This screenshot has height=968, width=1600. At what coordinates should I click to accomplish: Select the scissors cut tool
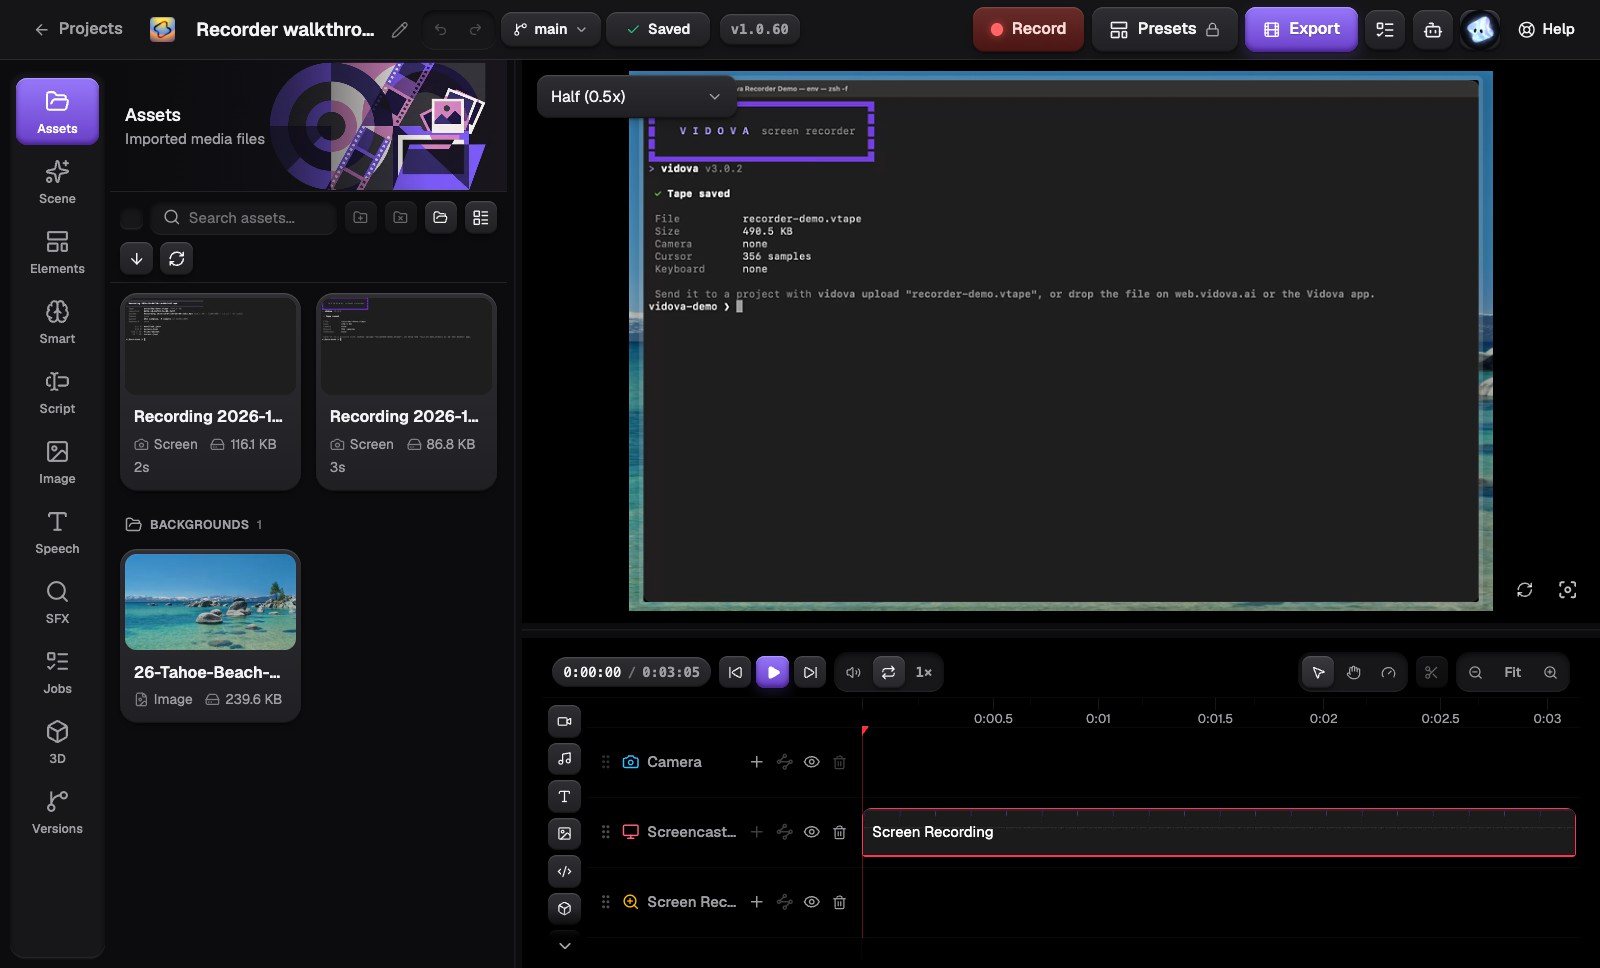[x=1431, y=673]
